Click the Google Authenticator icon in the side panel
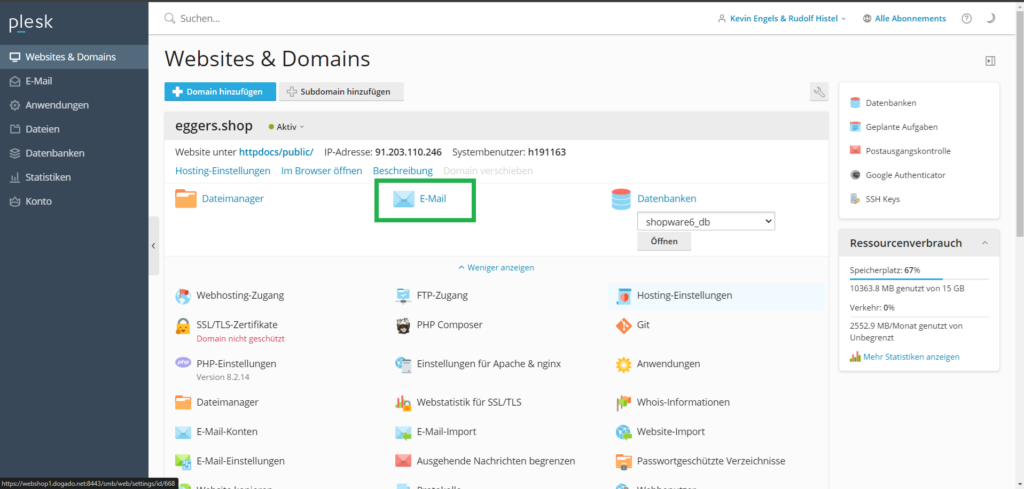Viewport: 1024px width, 489px height. click(x=855, y=175)
